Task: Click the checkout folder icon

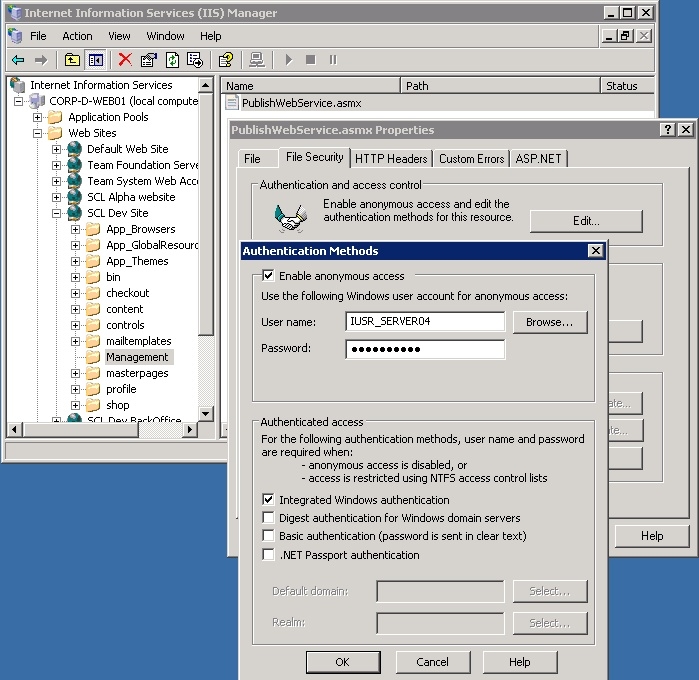Action: click(93, 293)
